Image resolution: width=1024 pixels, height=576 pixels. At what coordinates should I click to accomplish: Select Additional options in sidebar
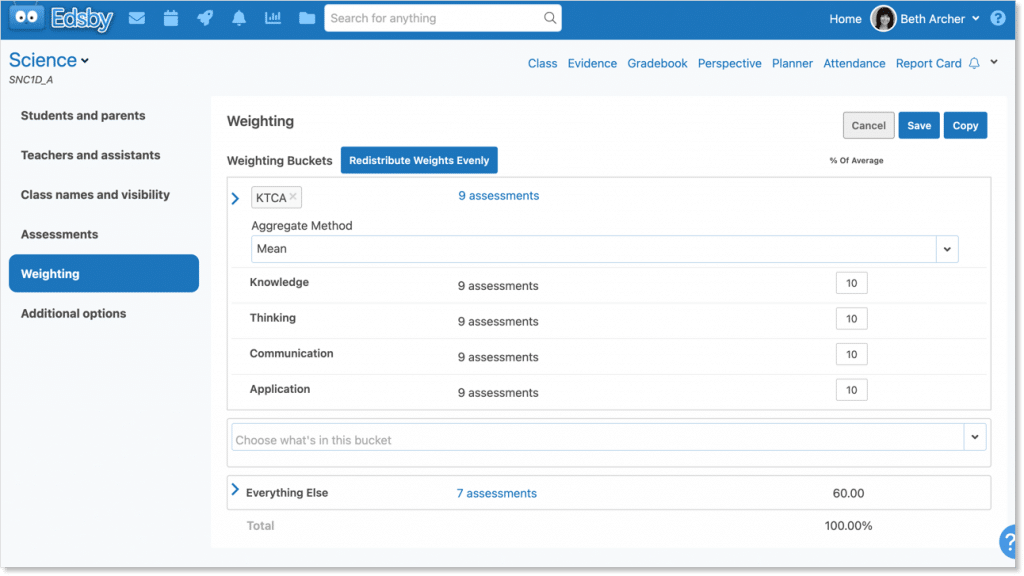[74, 313]
